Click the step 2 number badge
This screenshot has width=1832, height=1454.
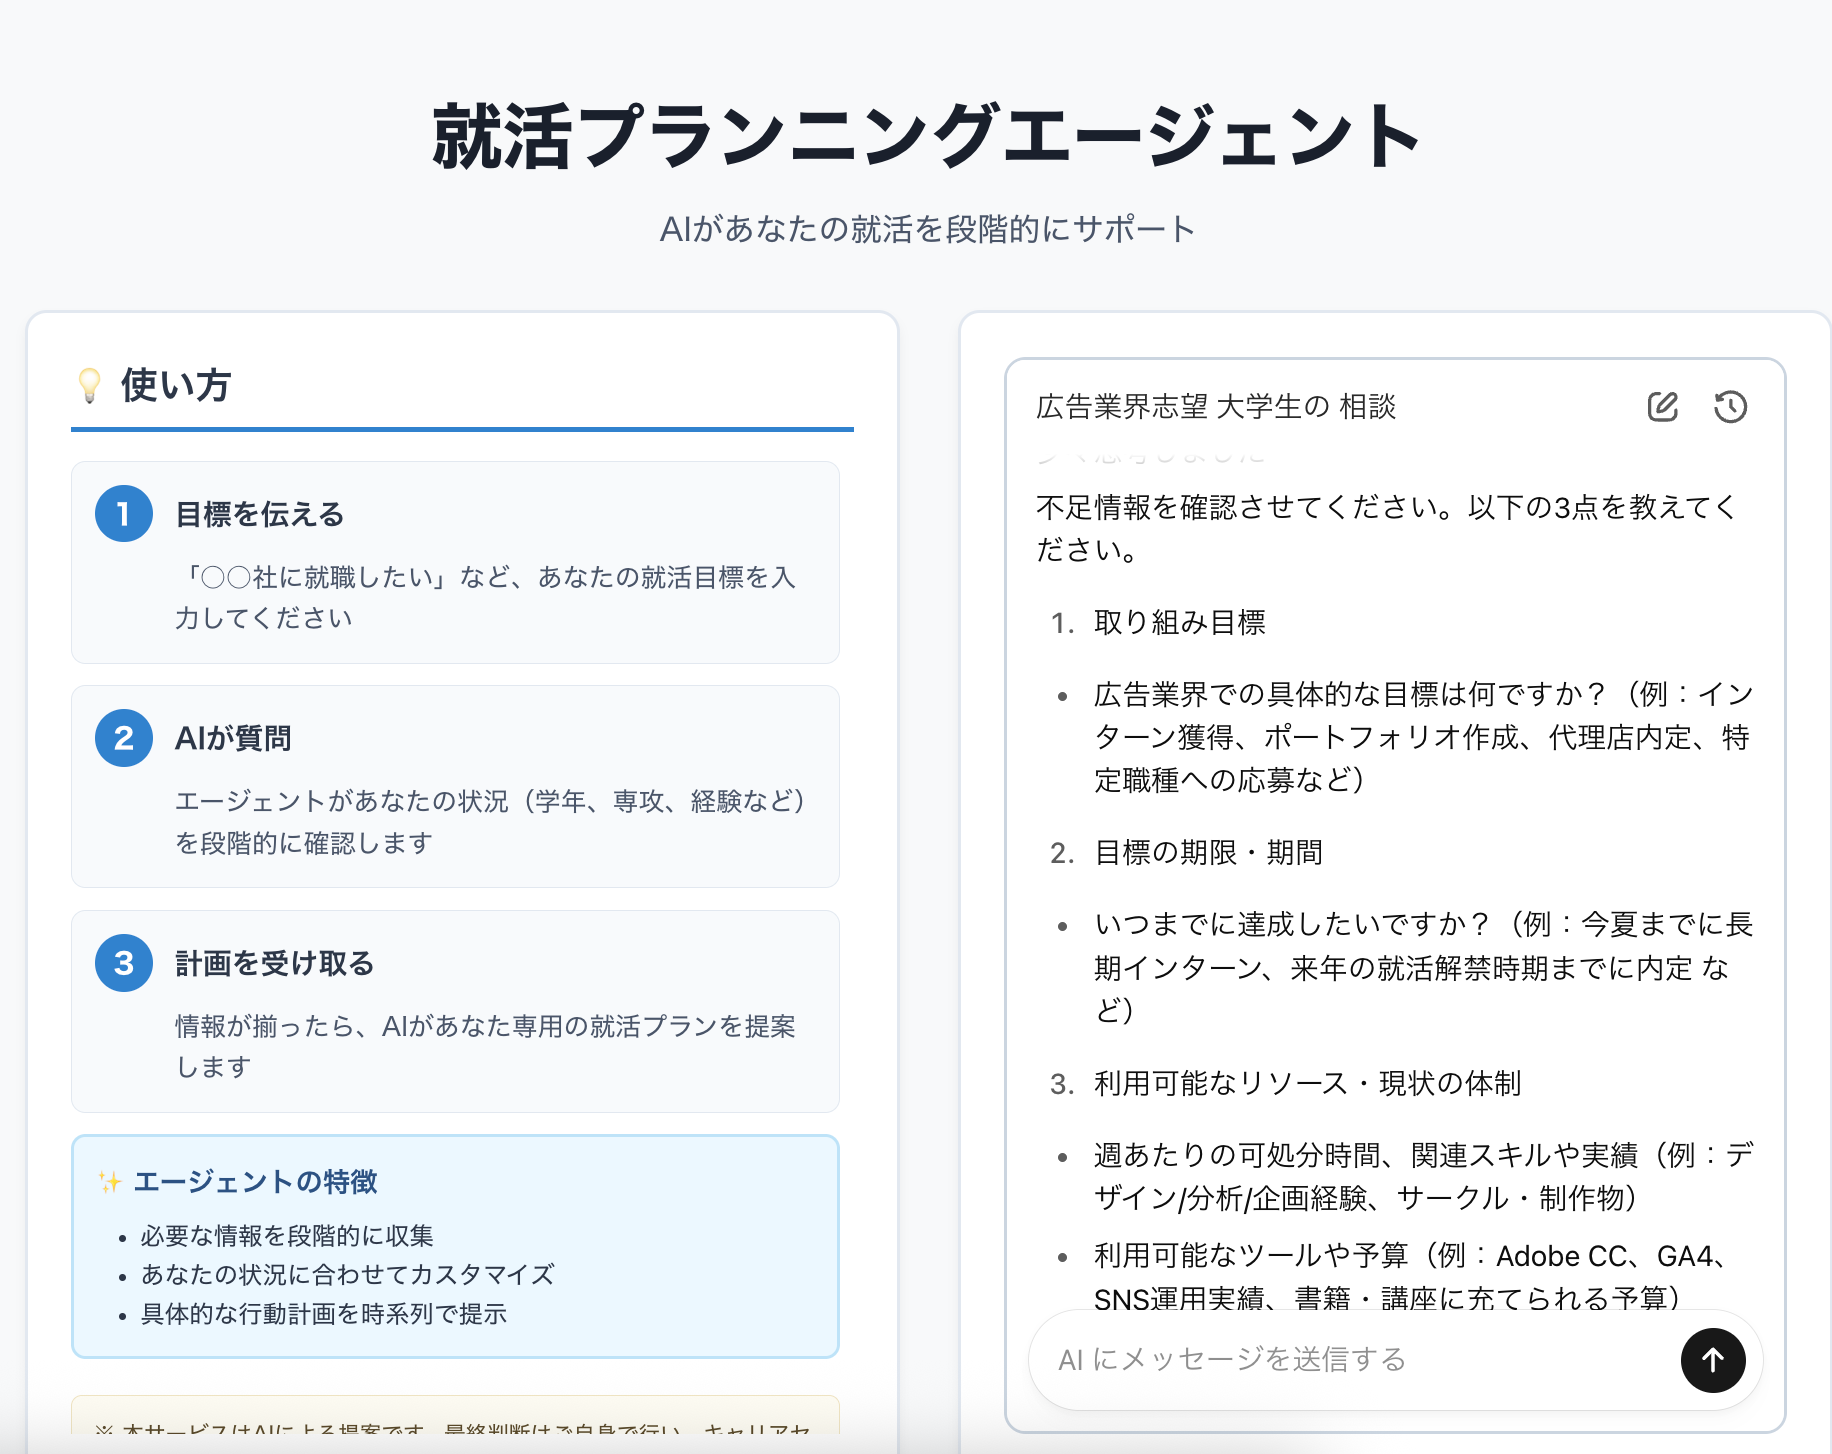(124, 738)
